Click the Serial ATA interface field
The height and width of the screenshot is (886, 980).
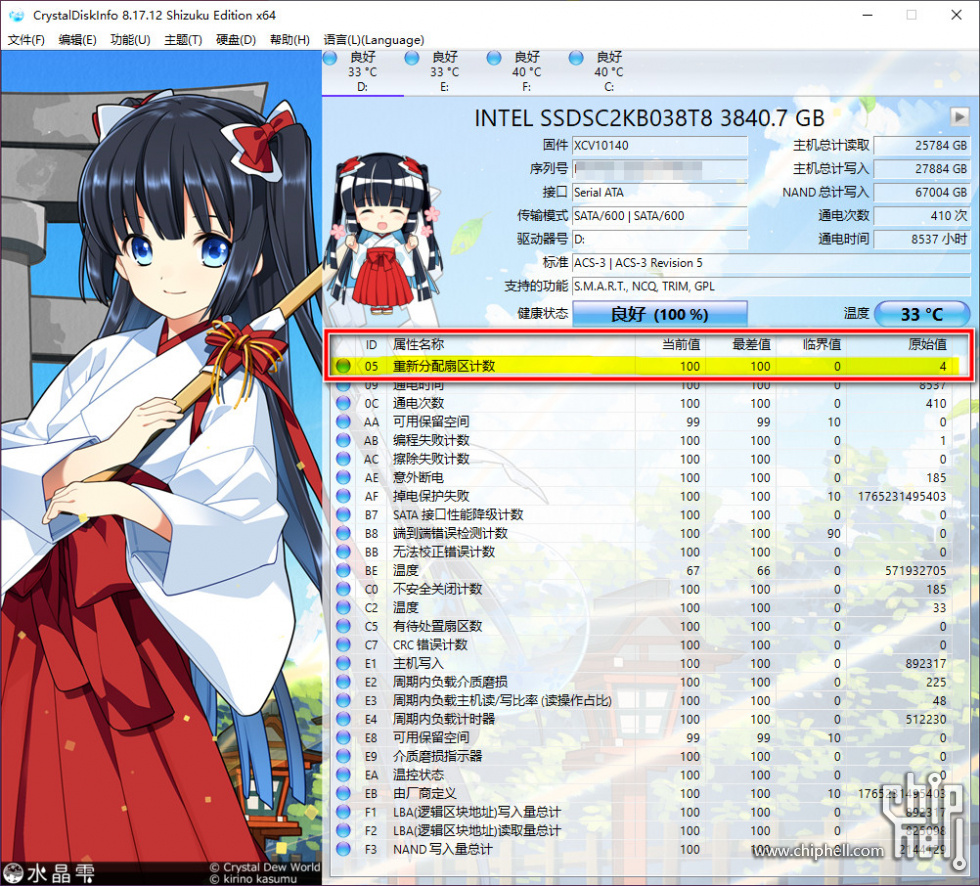[659, 192]
